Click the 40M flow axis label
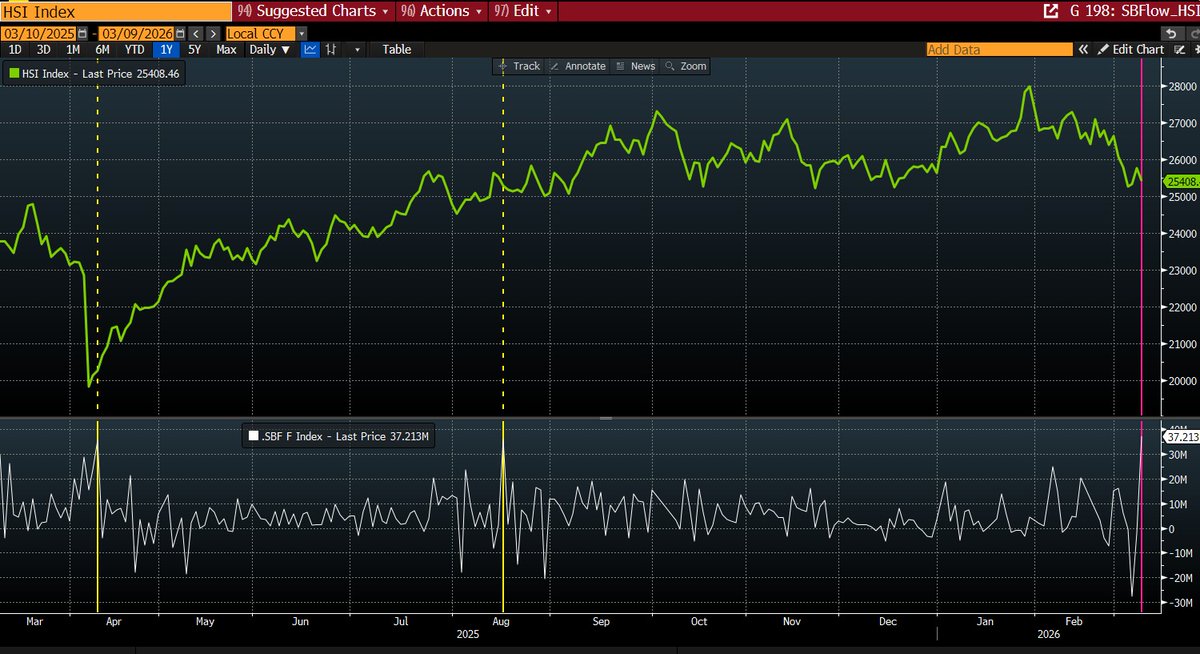Screen dimensions: 1200x654 [1177, 430]
